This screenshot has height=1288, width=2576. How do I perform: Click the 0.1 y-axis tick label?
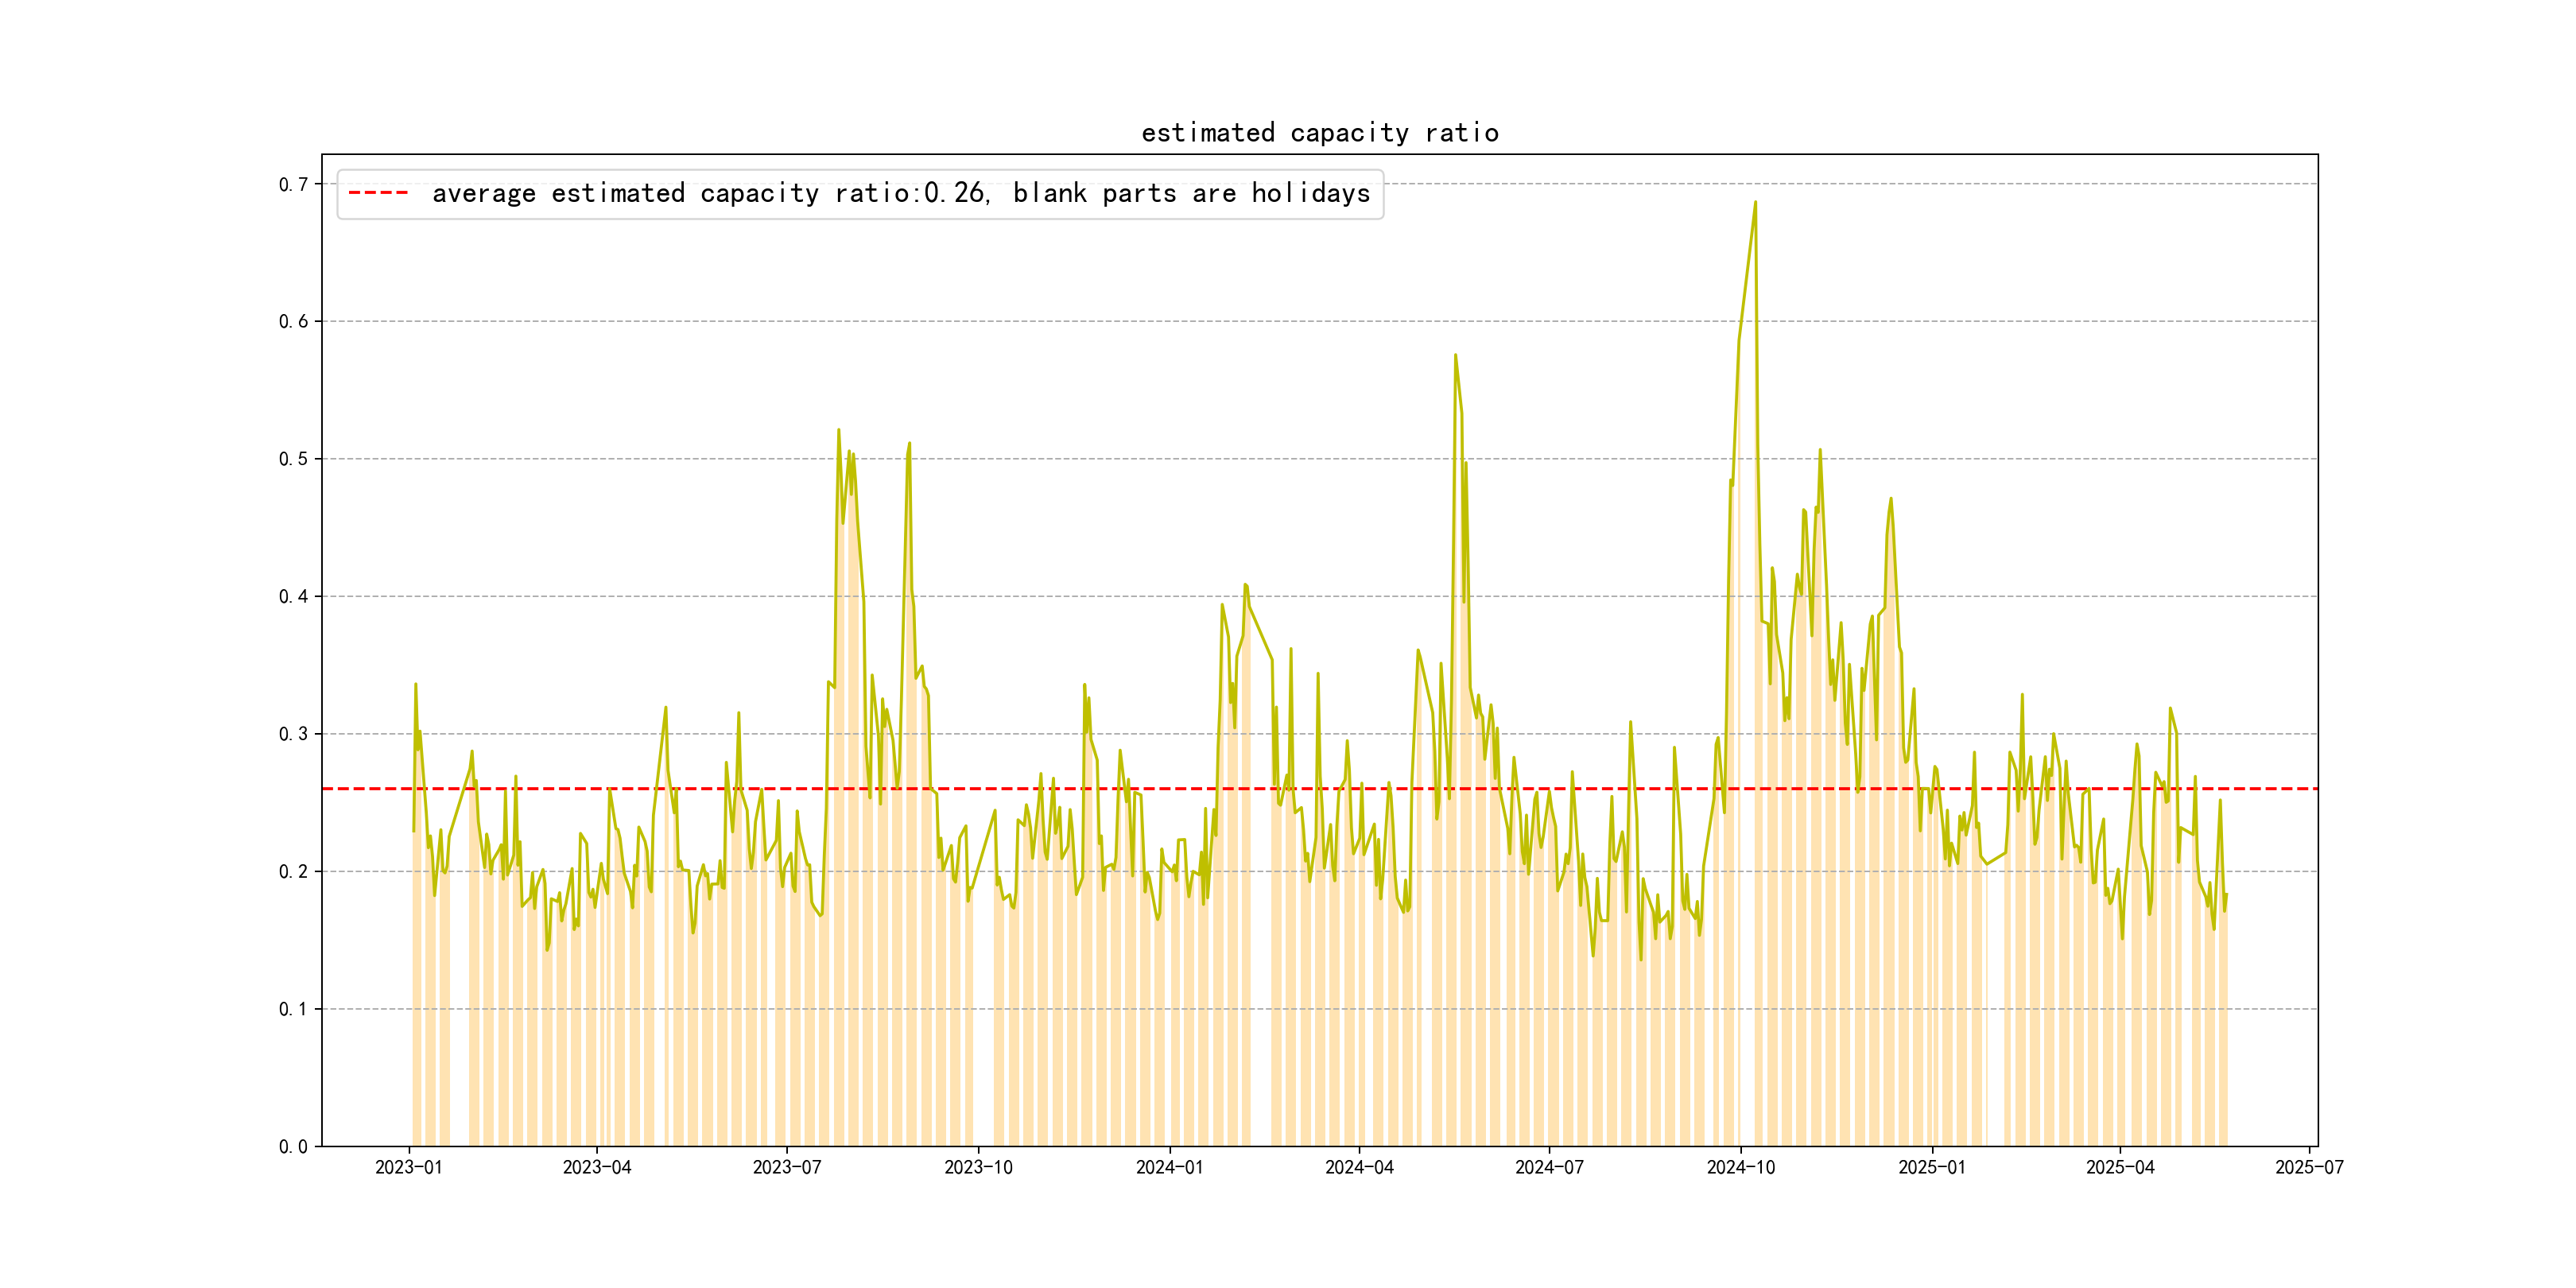(293, 1009)
